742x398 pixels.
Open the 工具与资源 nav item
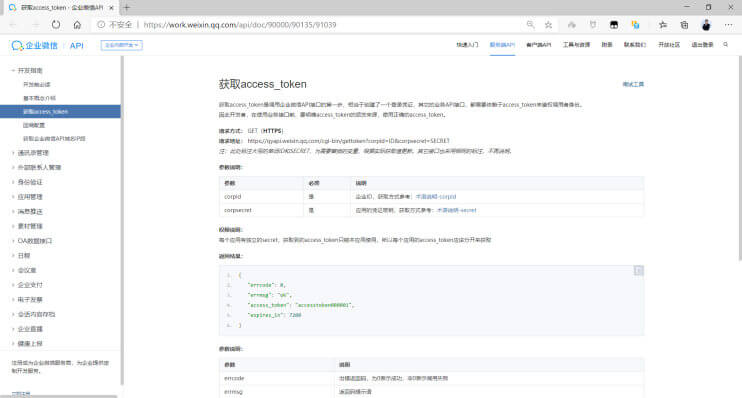click(x=576, y=45)
